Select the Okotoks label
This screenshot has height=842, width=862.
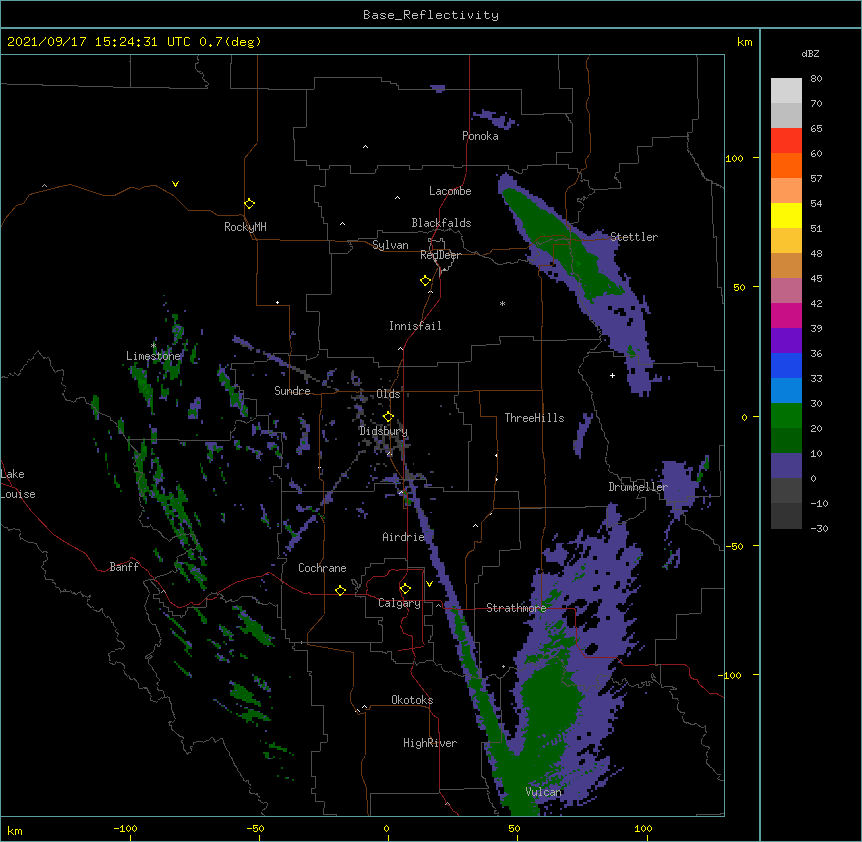(x=412, y=700)
